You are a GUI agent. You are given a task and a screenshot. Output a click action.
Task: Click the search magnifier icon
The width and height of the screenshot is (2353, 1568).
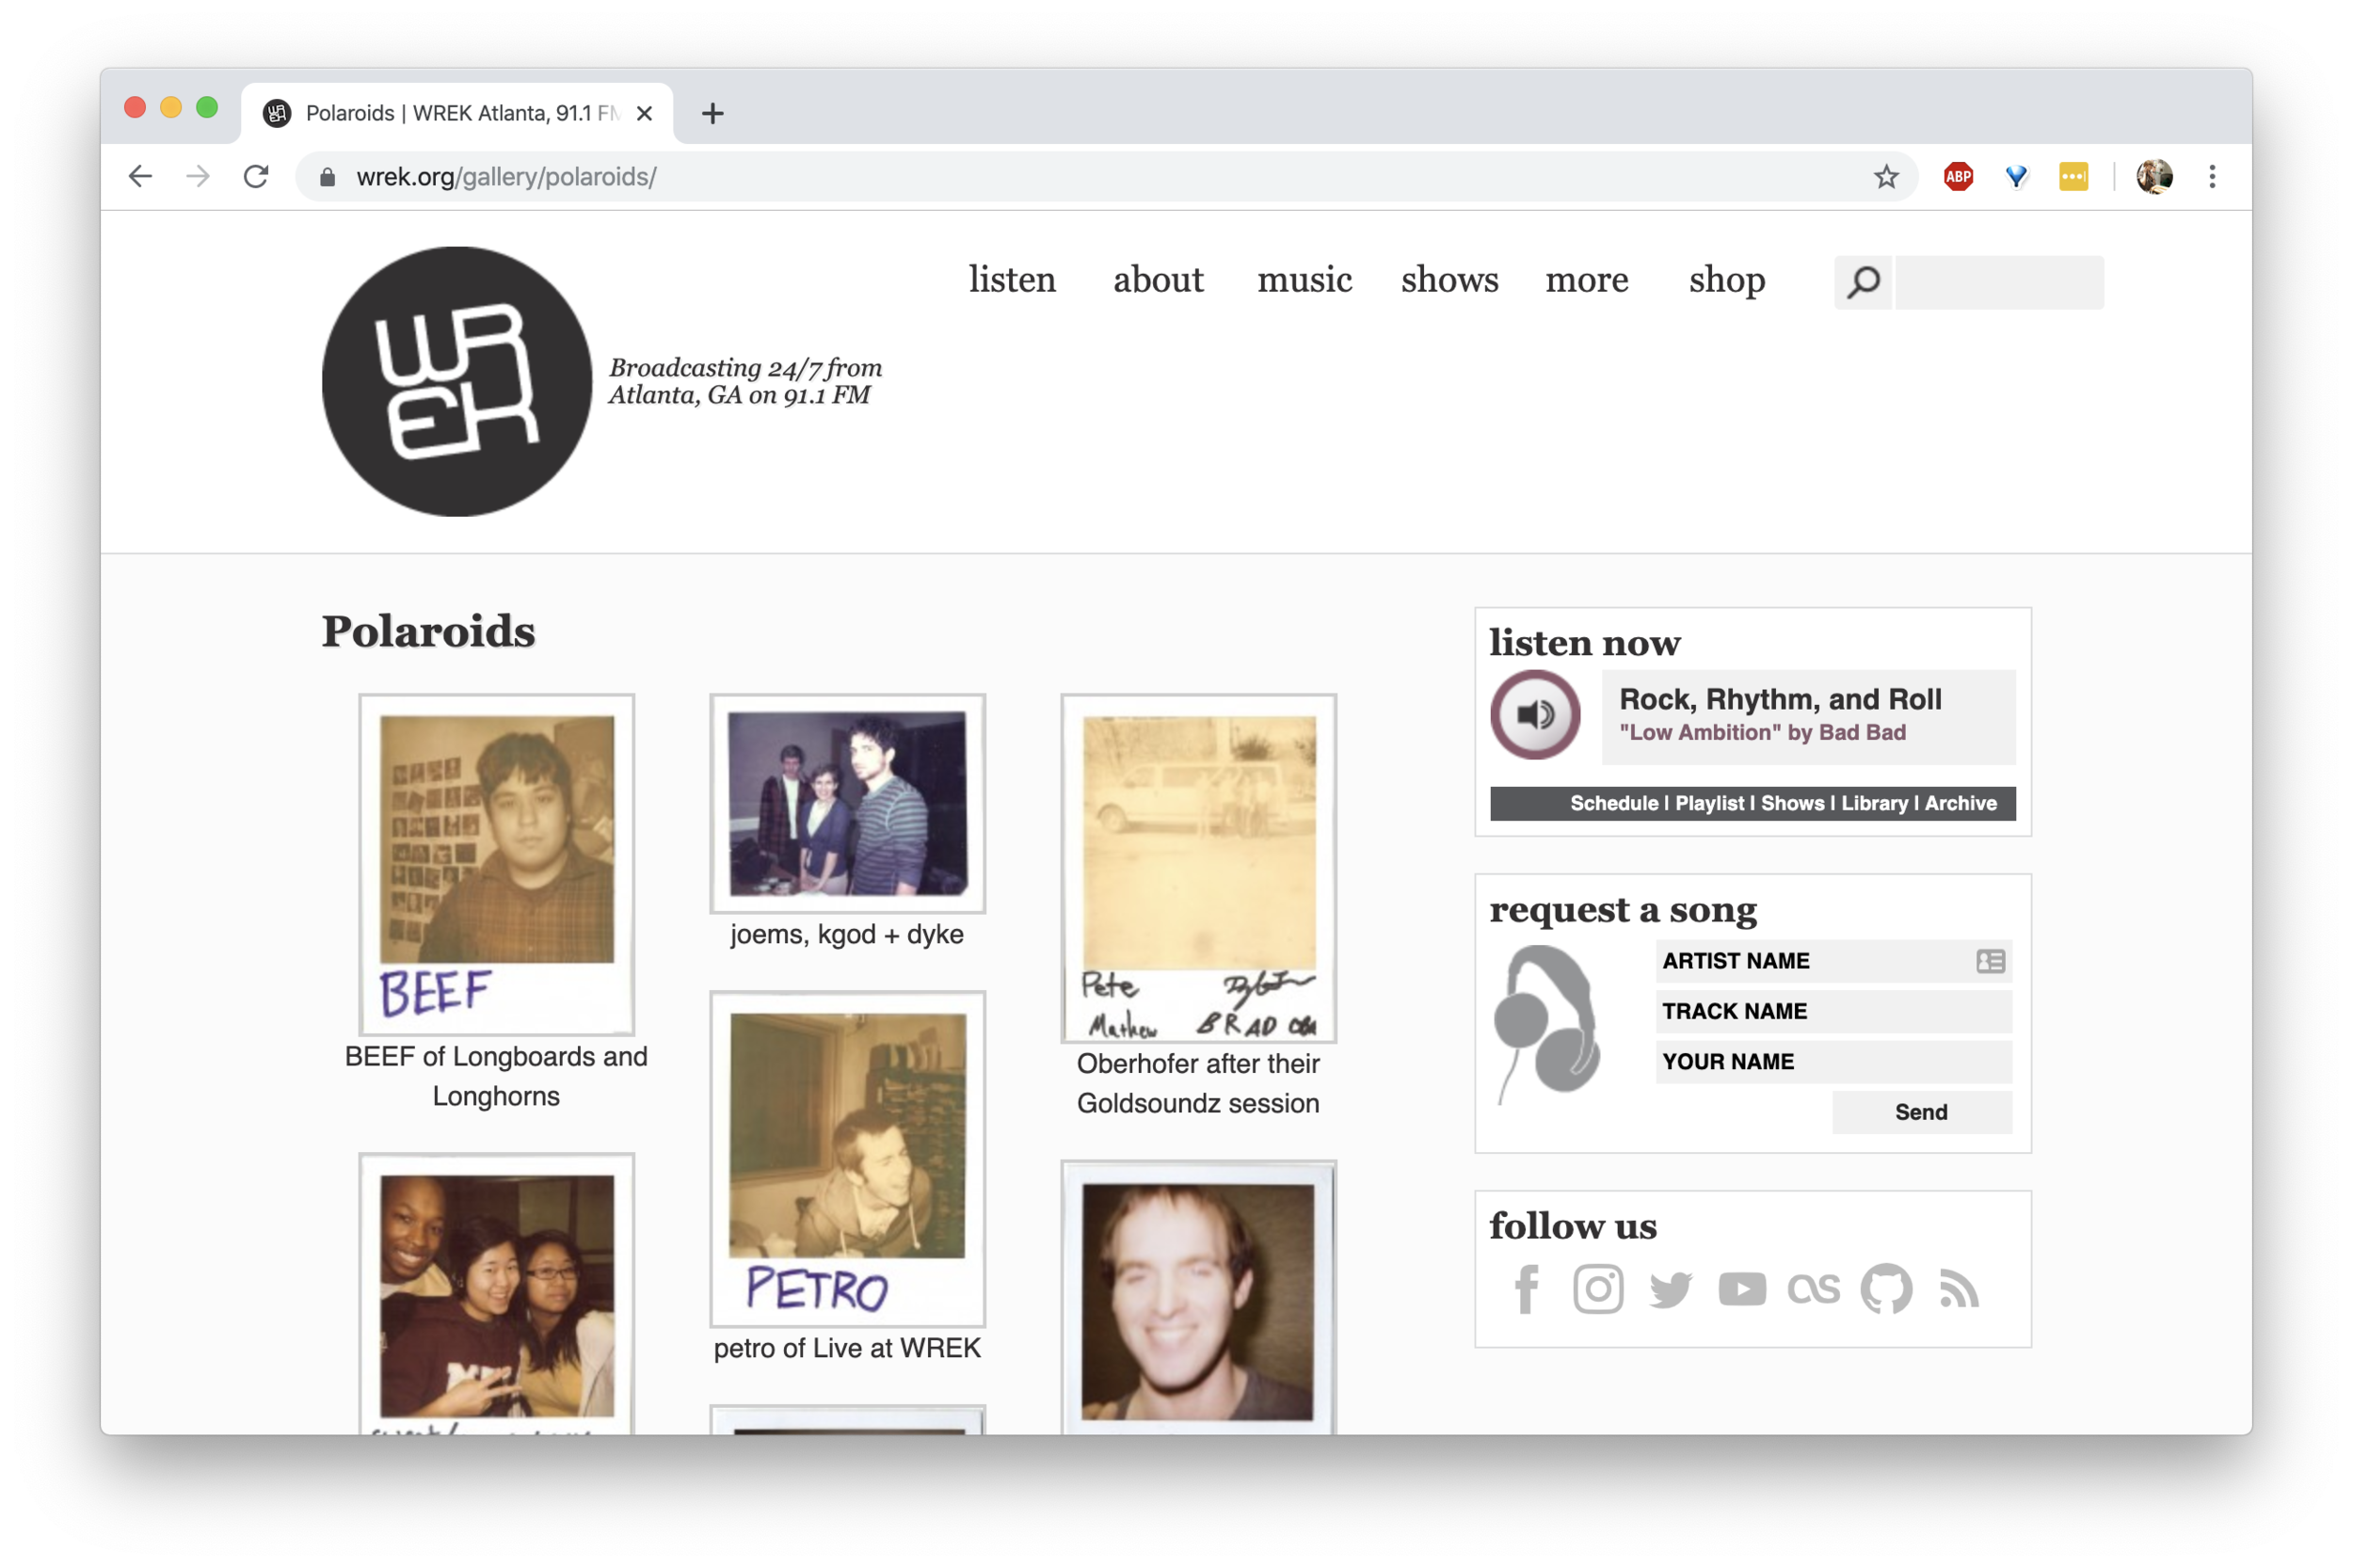[1863, 281]
